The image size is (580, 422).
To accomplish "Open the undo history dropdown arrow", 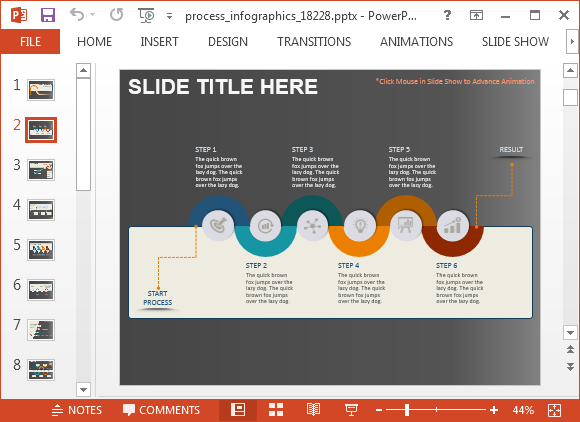I will pos(92,15).
